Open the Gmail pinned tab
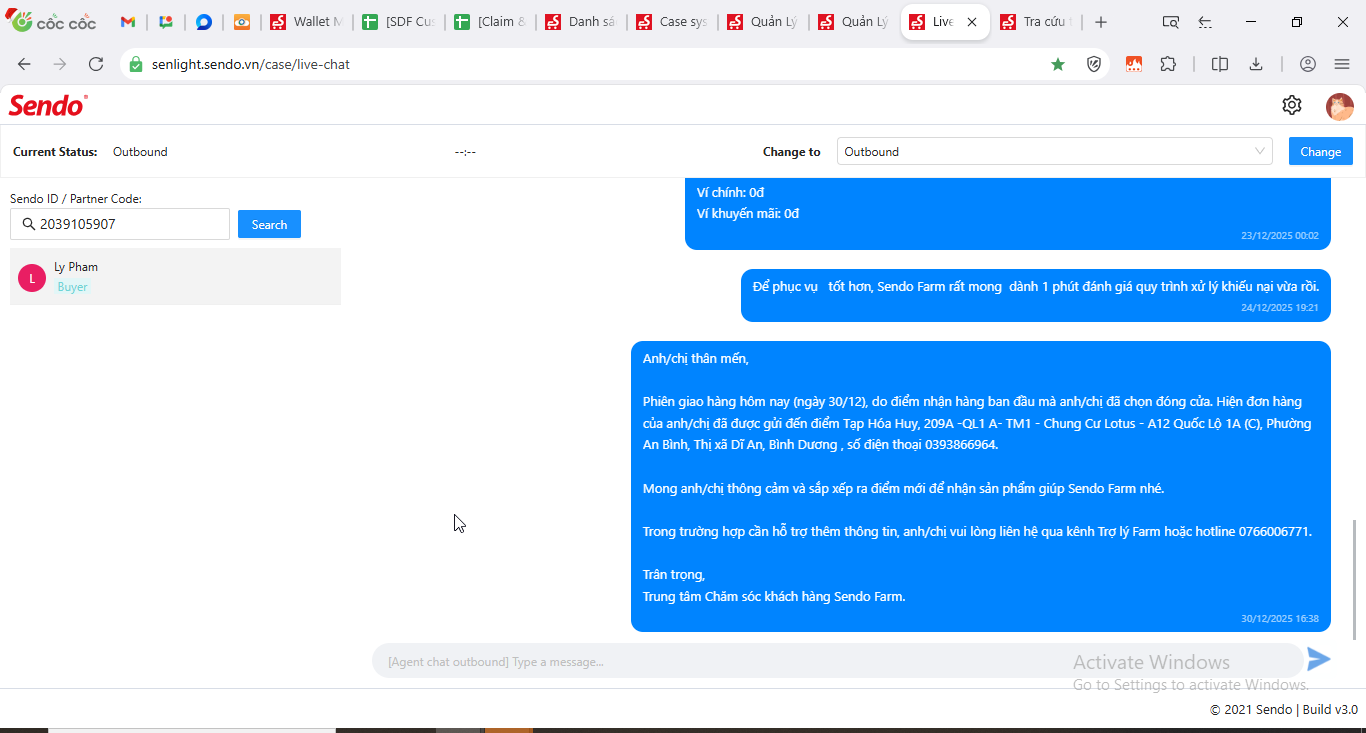Screen dimensions: 1366x733 pyautogui.click(x=128, y=22)
